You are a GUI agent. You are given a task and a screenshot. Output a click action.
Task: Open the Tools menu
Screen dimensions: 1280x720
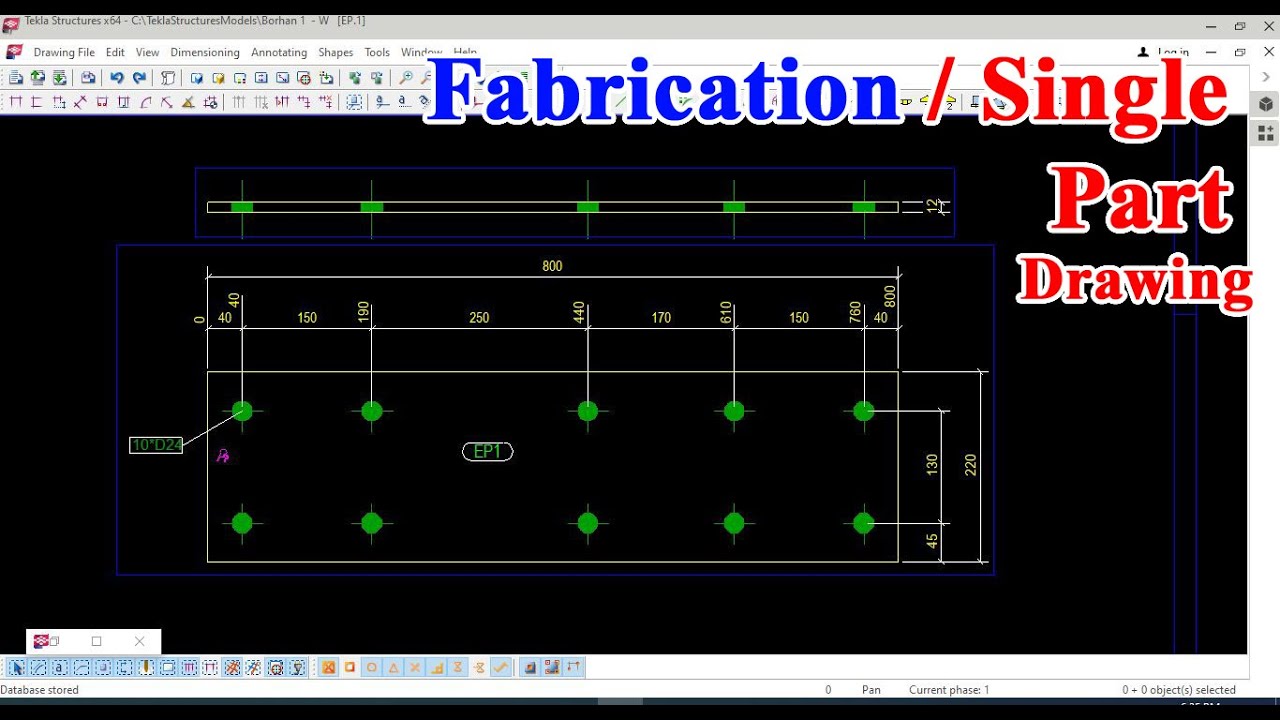point(377,52)
